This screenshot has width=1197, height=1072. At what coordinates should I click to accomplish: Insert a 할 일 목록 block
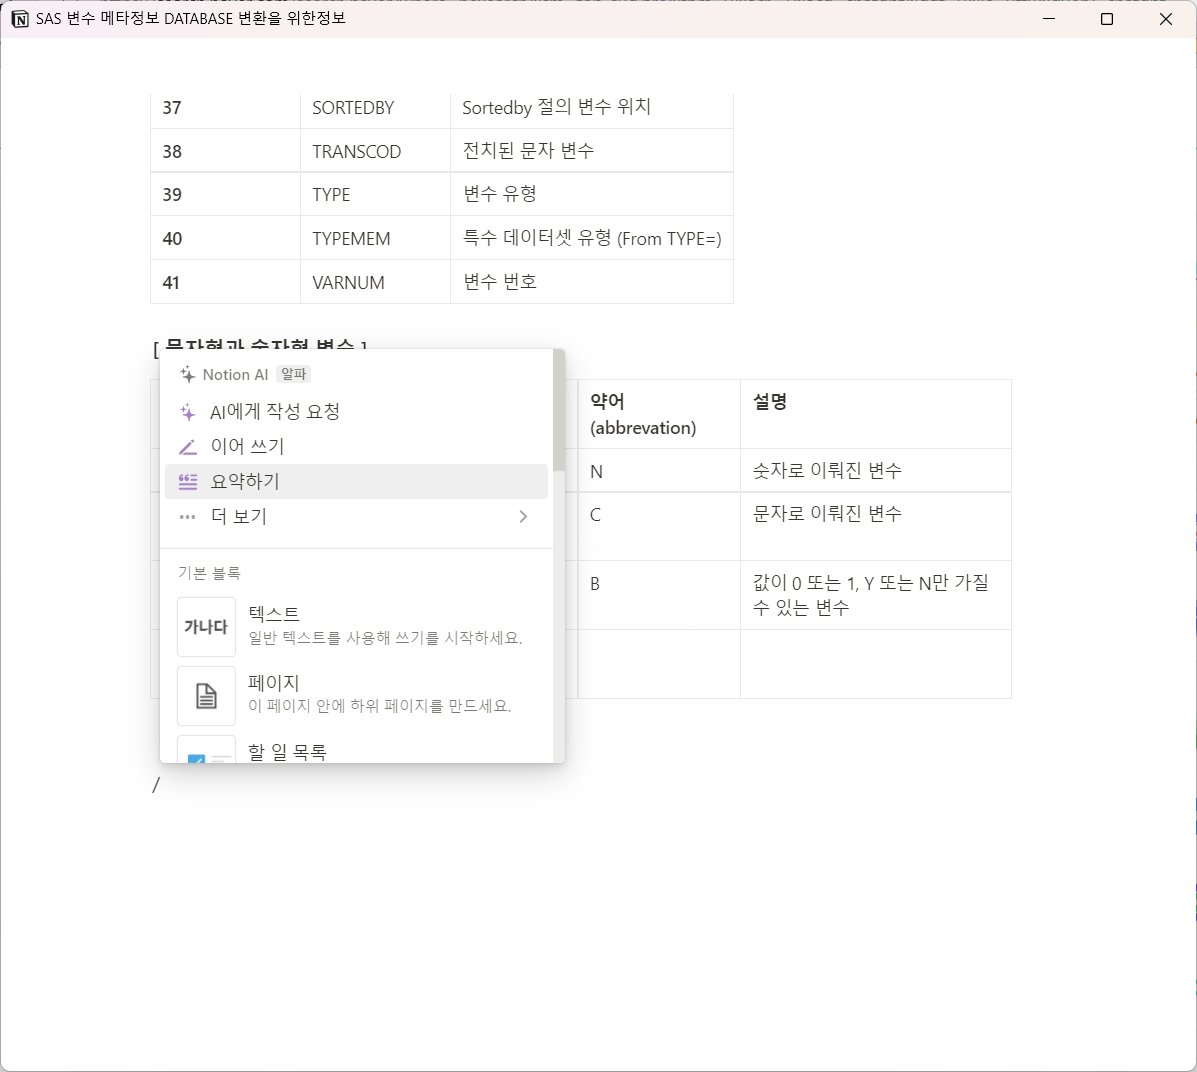[356, 748]
